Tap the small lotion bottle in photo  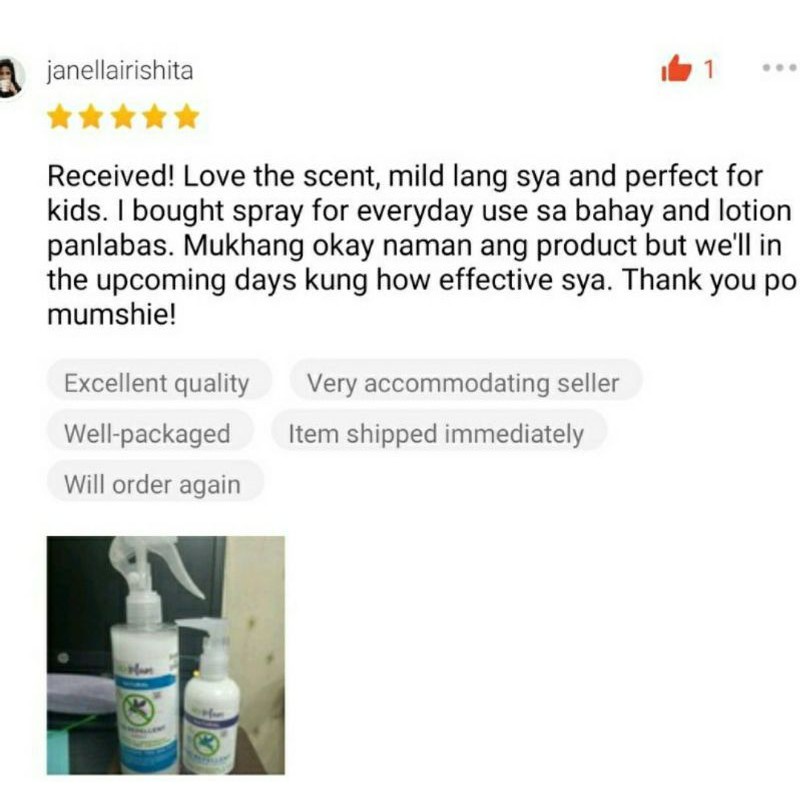coord(209,696)
